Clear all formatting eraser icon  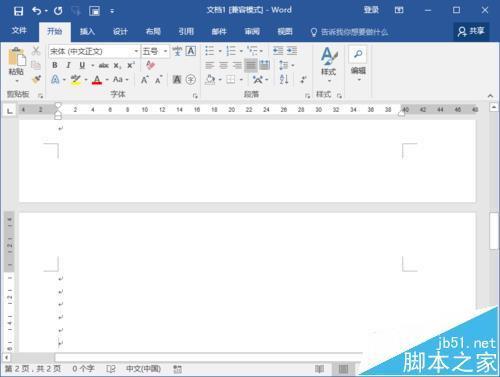point(150,65)
